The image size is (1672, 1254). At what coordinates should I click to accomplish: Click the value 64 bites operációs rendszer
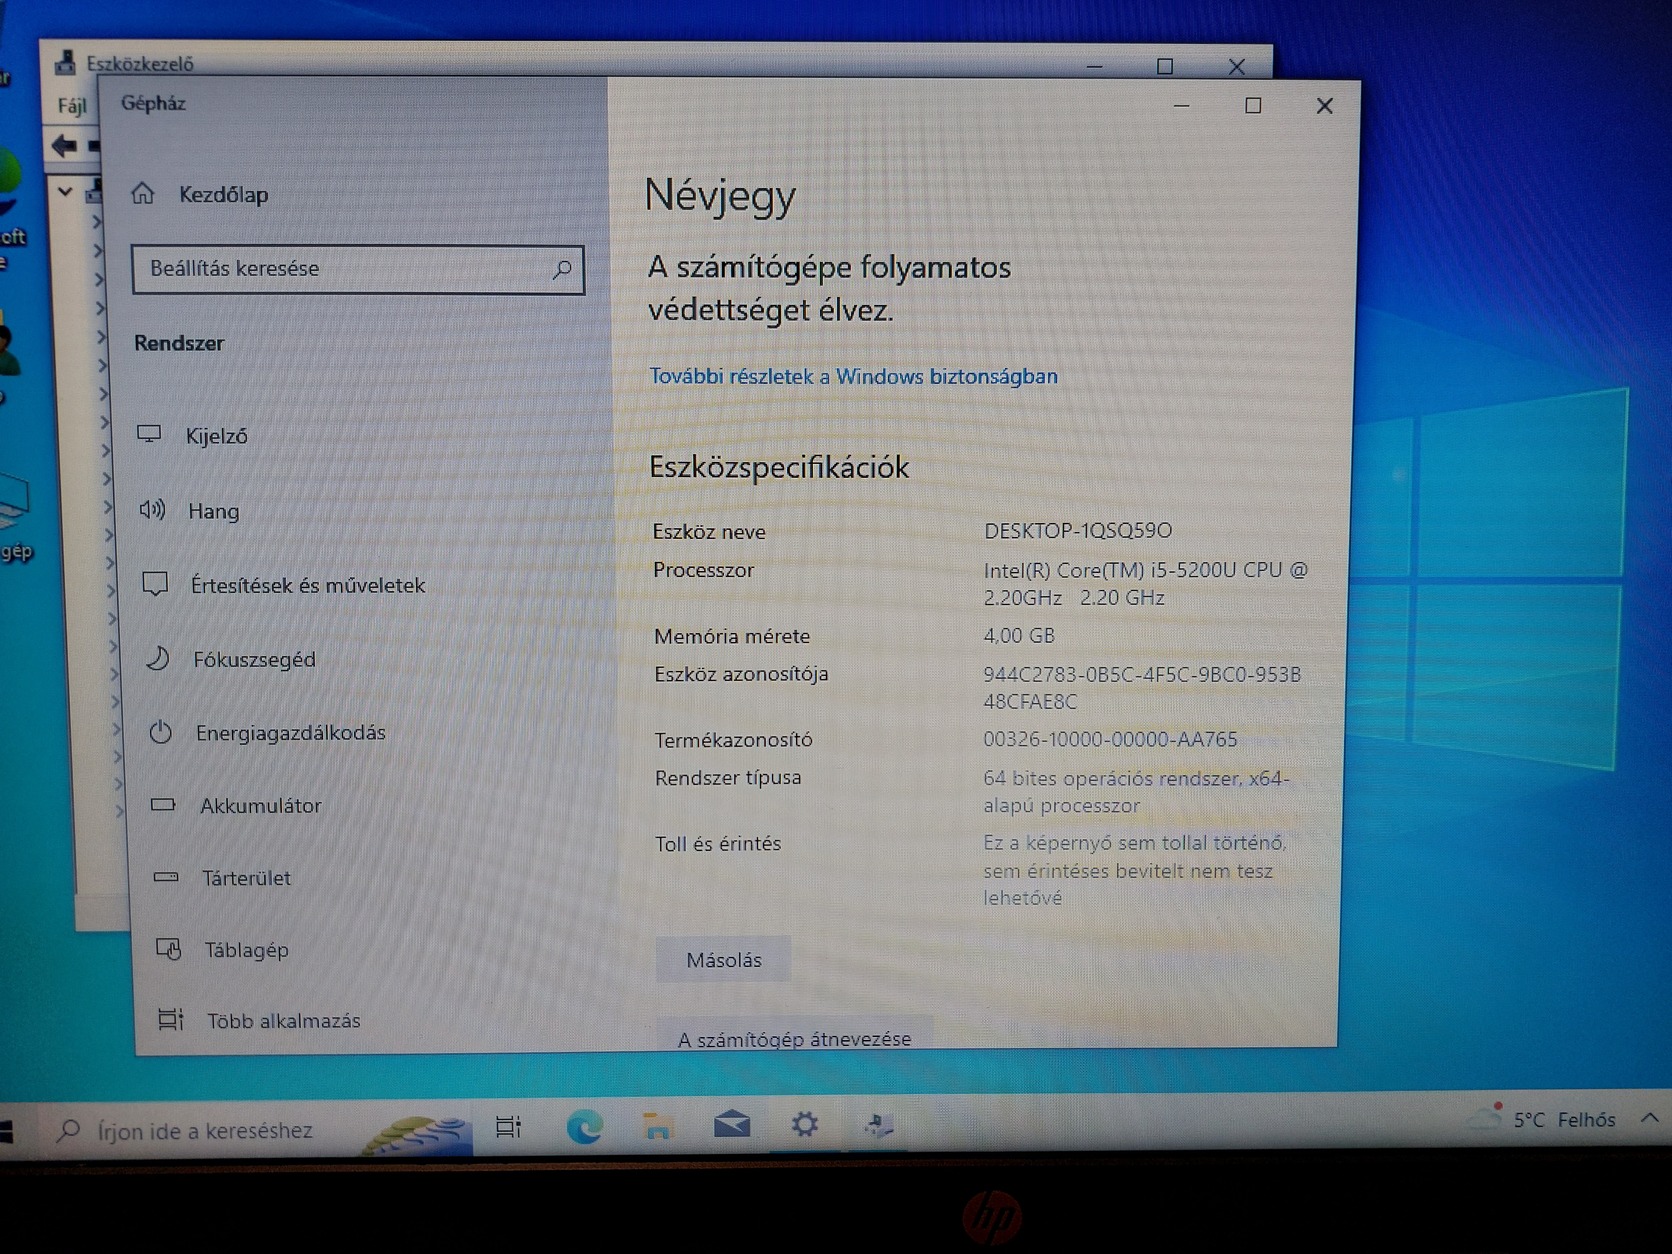click(x=1137, y=791)
